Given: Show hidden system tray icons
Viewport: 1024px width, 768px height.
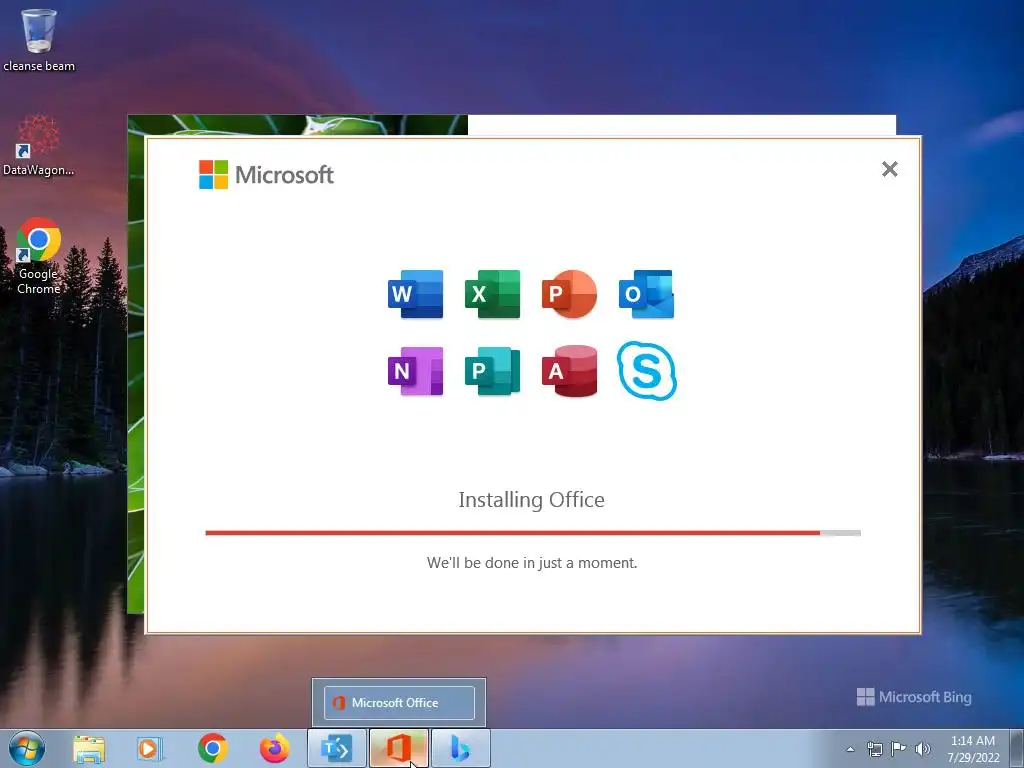Looking at the screenshot, I should [x=850, y=749].
